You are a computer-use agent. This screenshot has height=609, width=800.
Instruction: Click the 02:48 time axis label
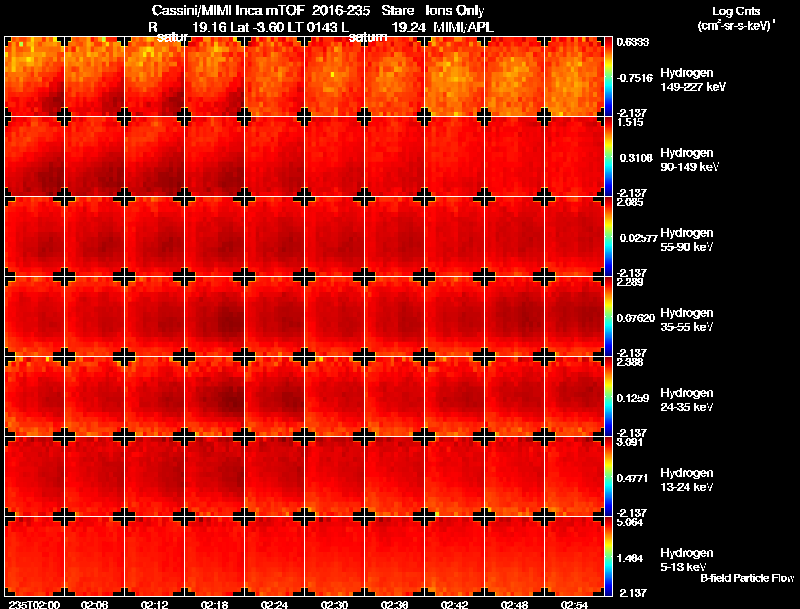514,604
